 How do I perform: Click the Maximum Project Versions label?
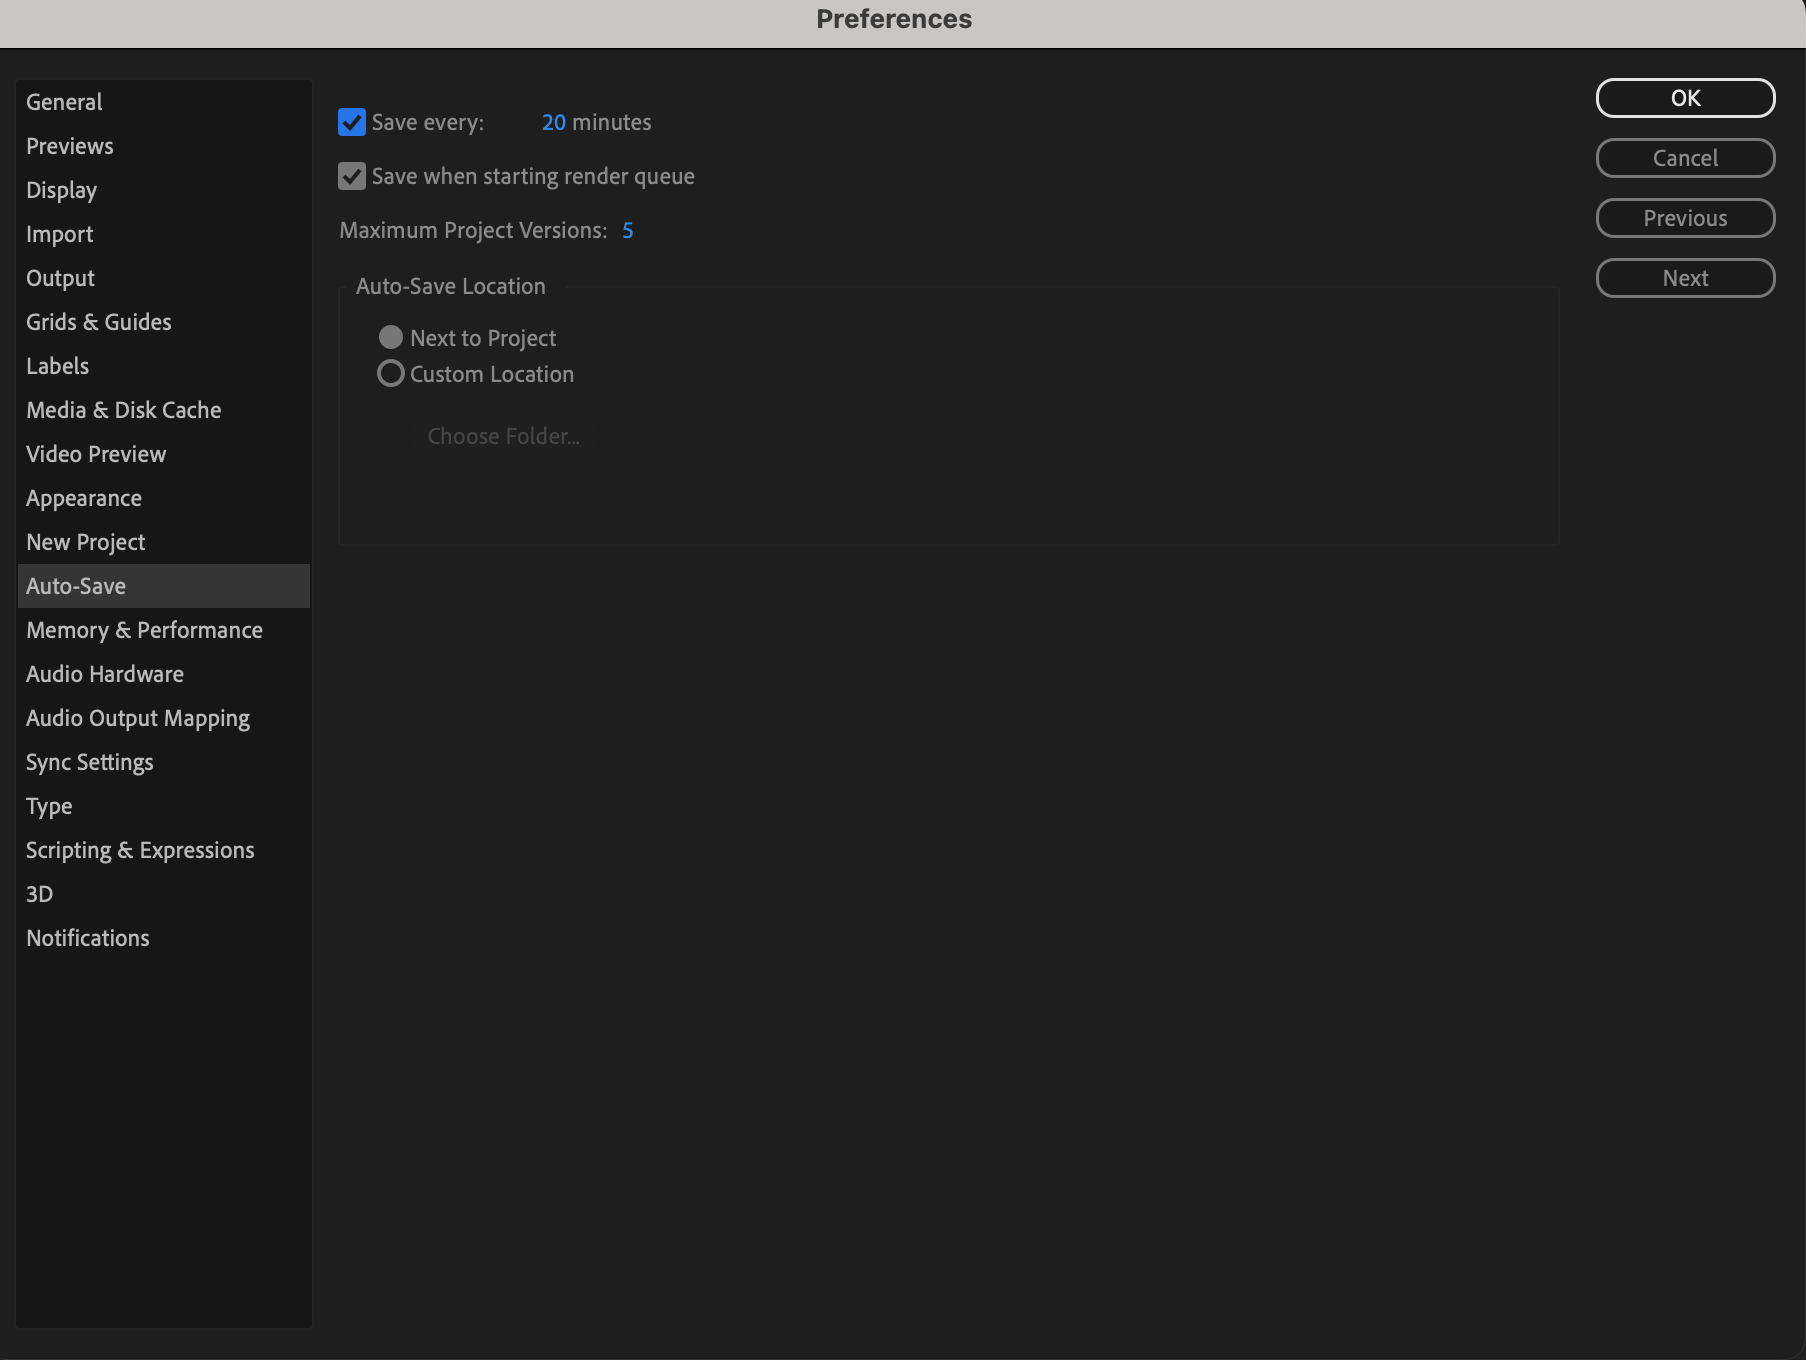click(x=473, y=230)
